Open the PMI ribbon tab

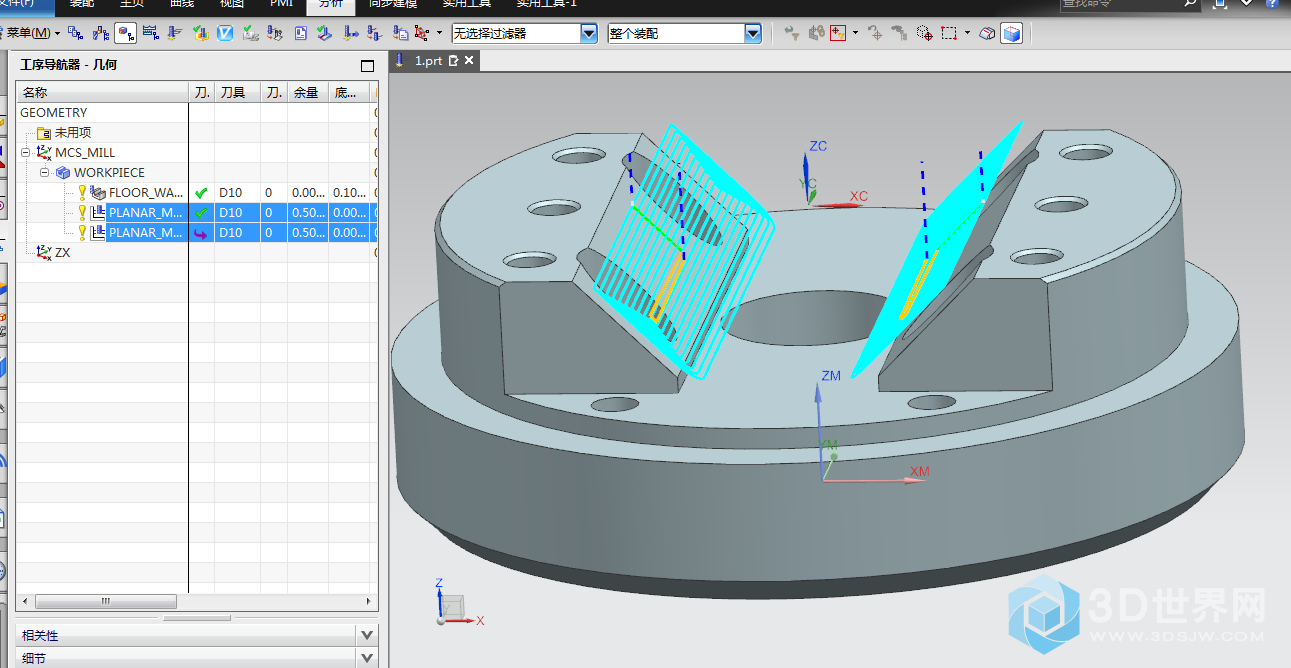tap(281, 4)
